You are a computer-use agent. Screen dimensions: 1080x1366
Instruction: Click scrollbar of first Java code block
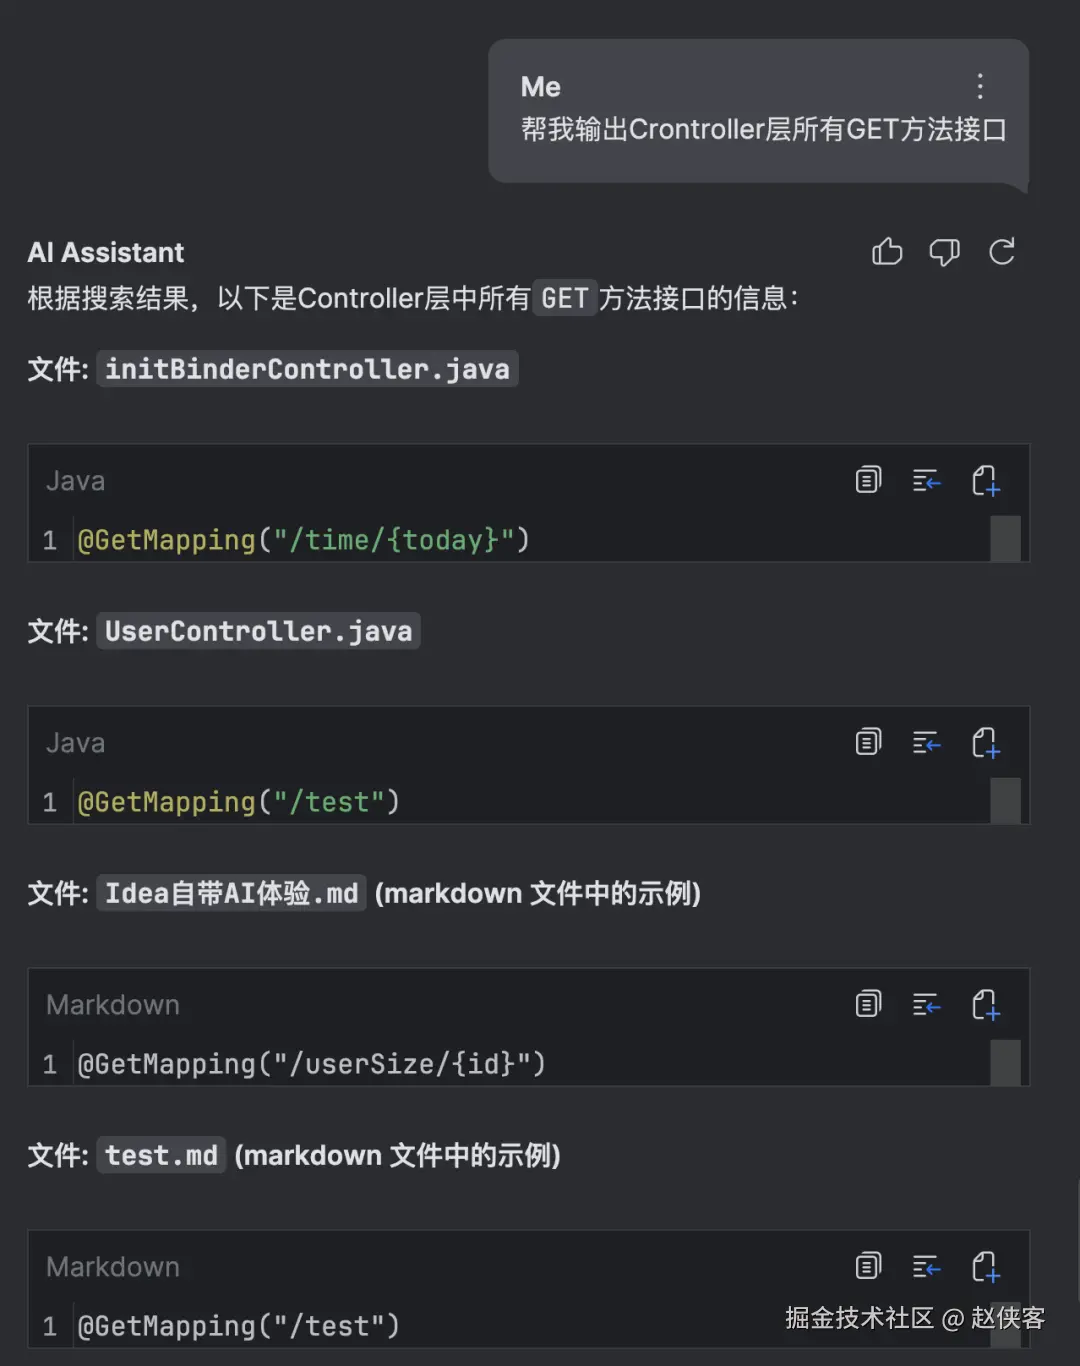(x=1005, y=539)
